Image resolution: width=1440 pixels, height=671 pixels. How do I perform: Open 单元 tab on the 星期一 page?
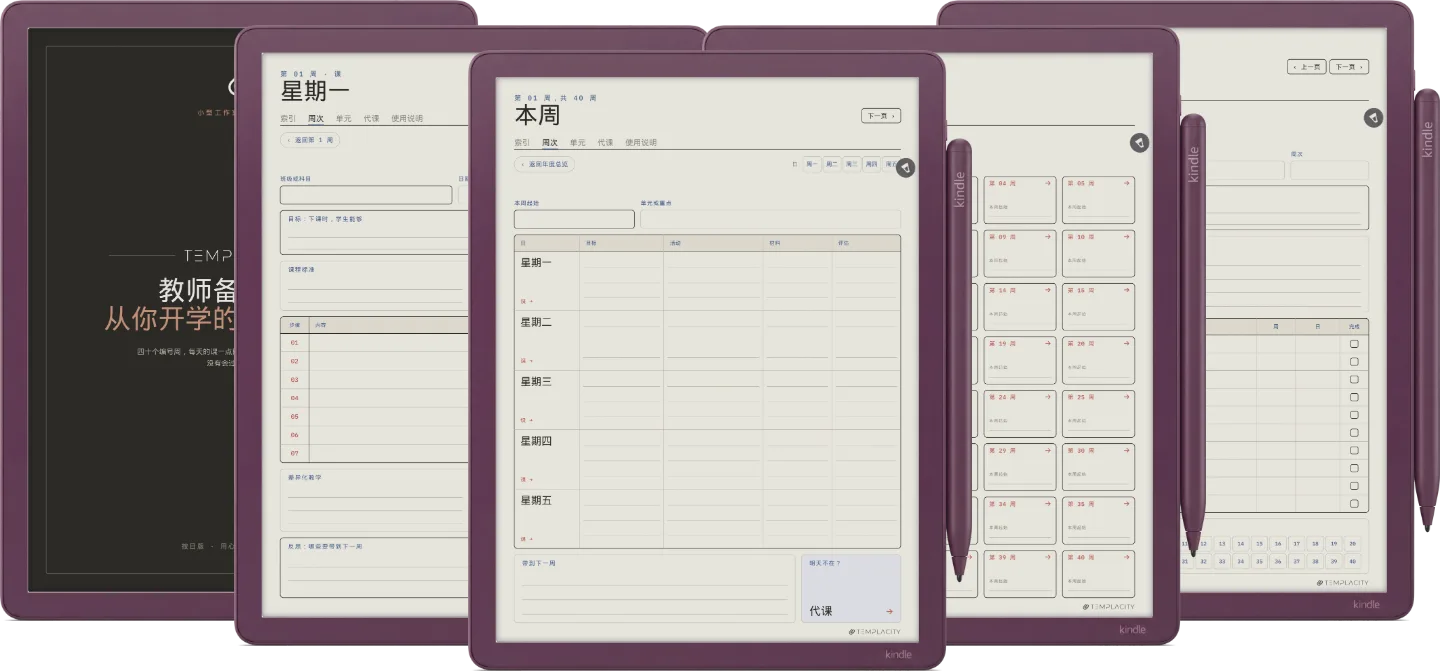click(x=343, y=118)
